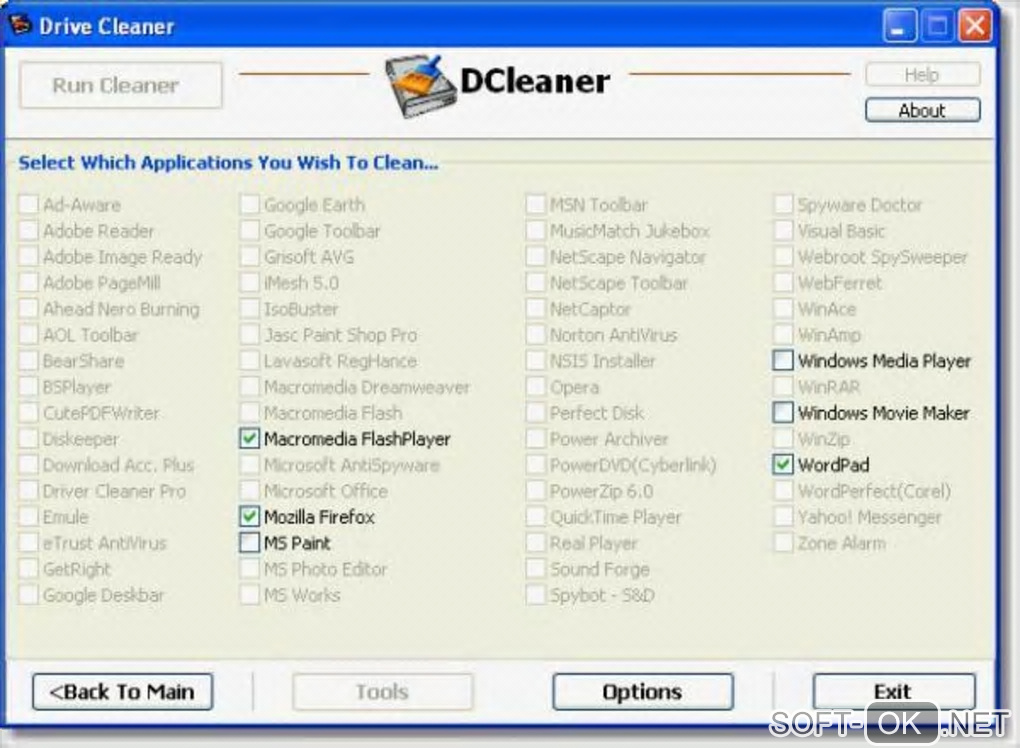Go Back To Main screen

(122, 692)
